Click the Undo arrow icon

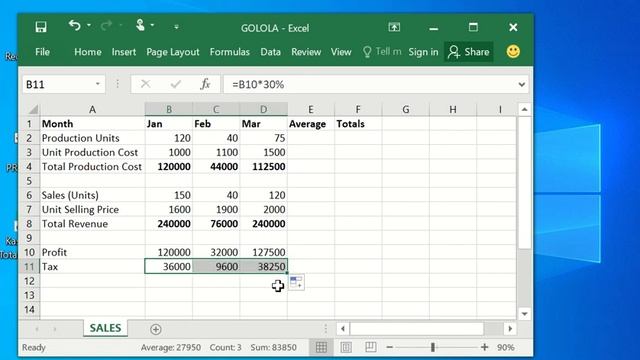coord(74,26)
